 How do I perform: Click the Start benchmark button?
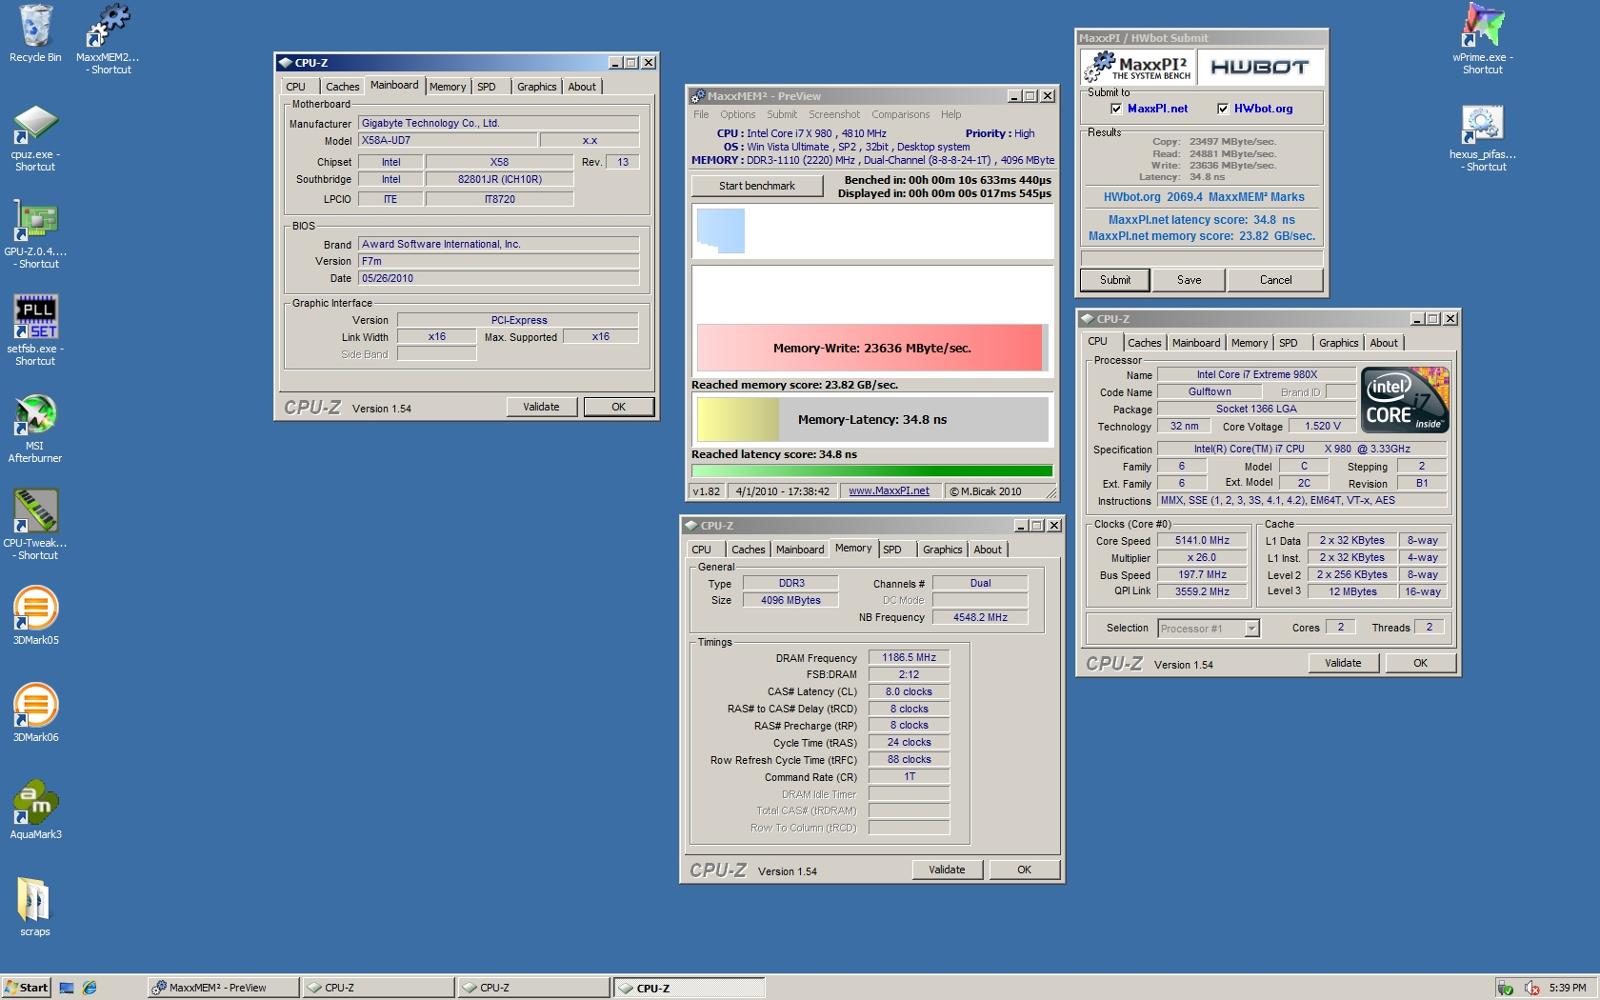757,186
